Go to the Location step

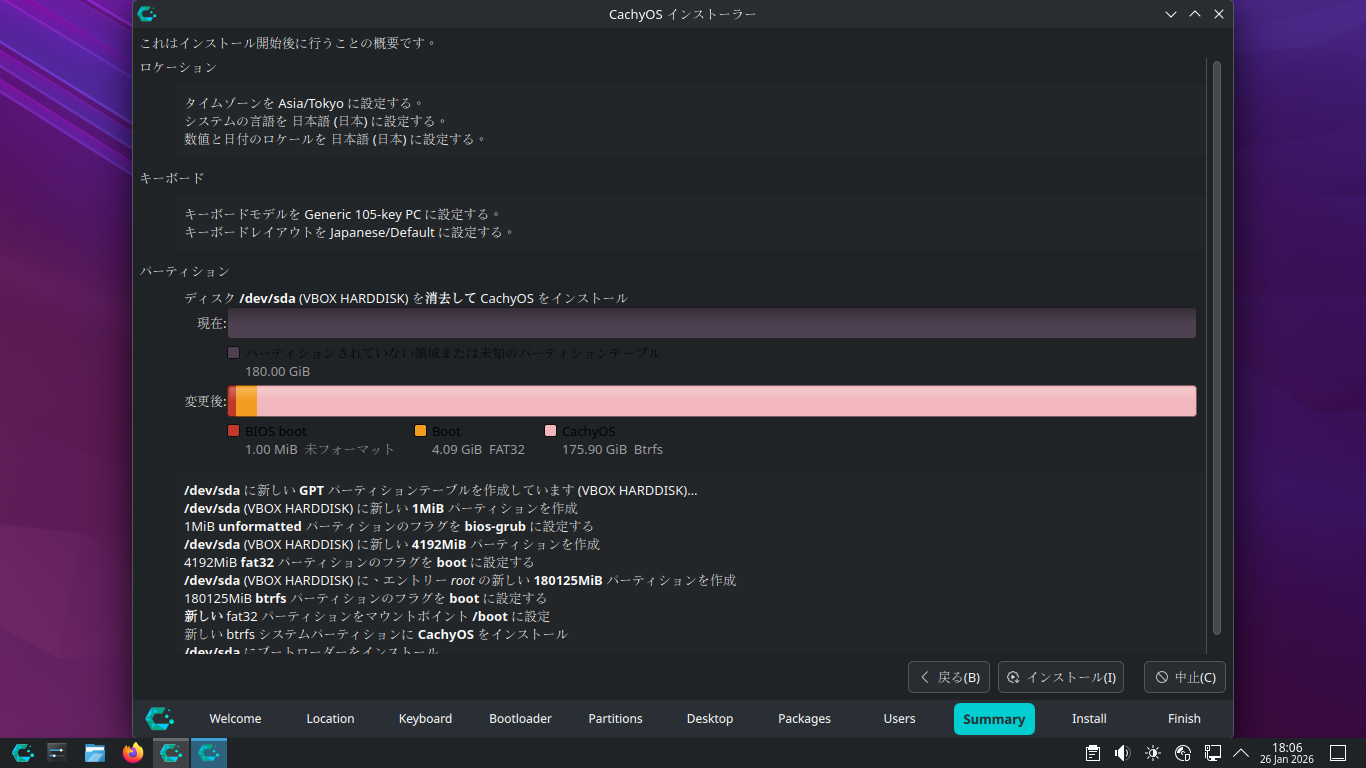330,719
